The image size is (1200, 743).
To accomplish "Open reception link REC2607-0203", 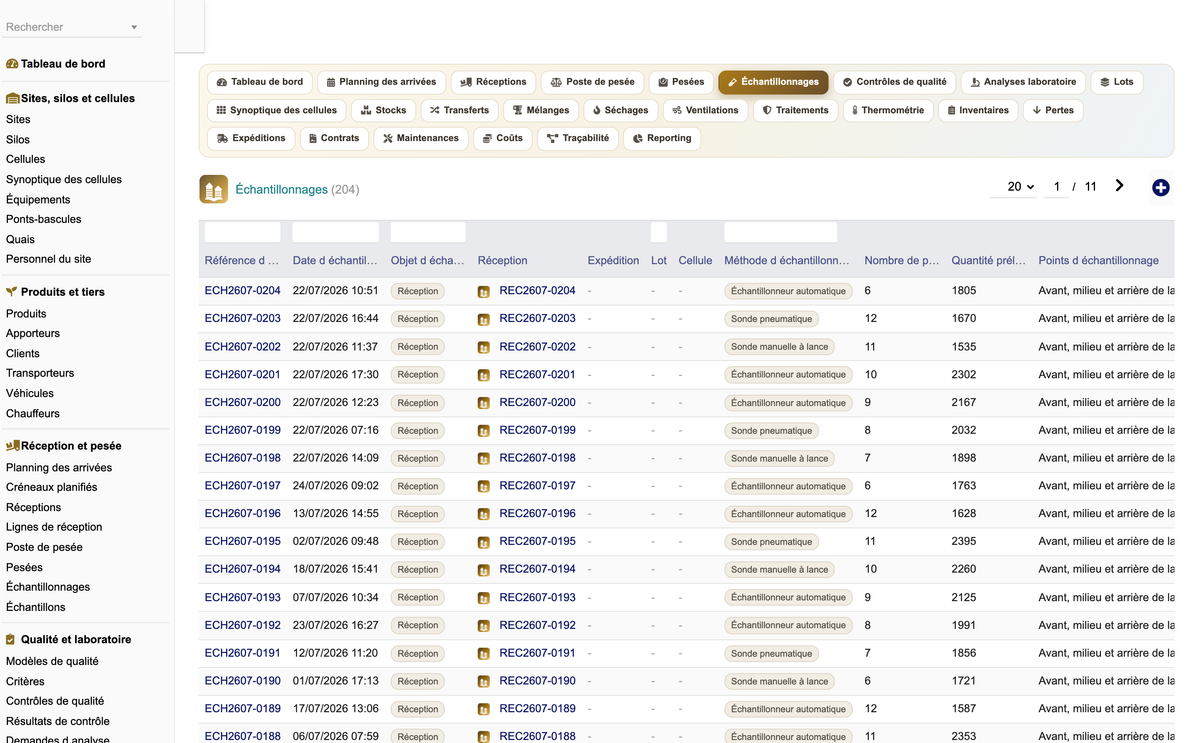I will pos(538,319).
